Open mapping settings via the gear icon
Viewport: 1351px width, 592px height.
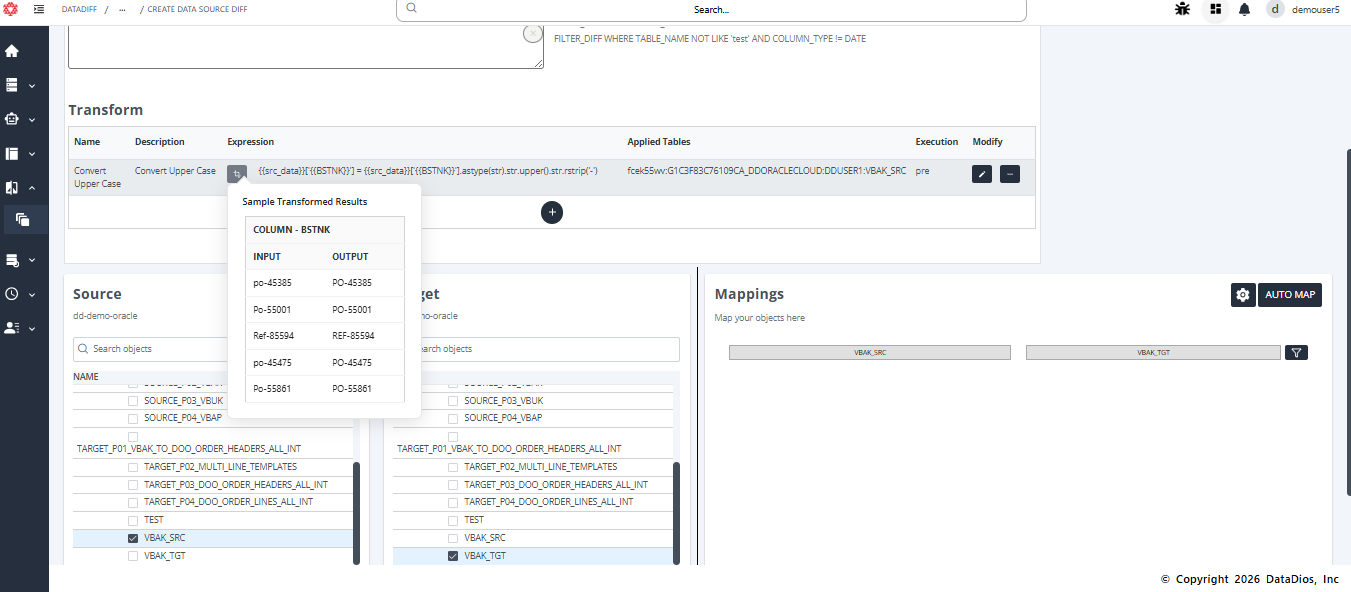1242,295
